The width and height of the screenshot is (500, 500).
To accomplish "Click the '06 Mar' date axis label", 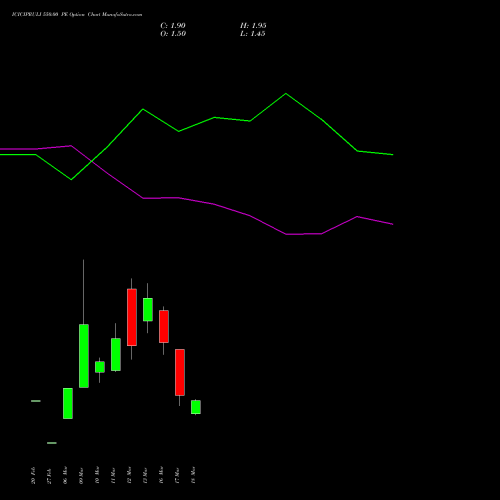I will point(65,475).
